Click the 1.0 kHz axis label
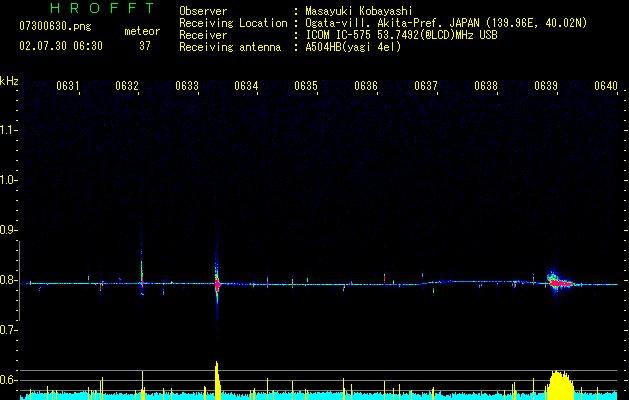Image resolution: width=629 pixels, height=400 pixels. click(8, 180)
